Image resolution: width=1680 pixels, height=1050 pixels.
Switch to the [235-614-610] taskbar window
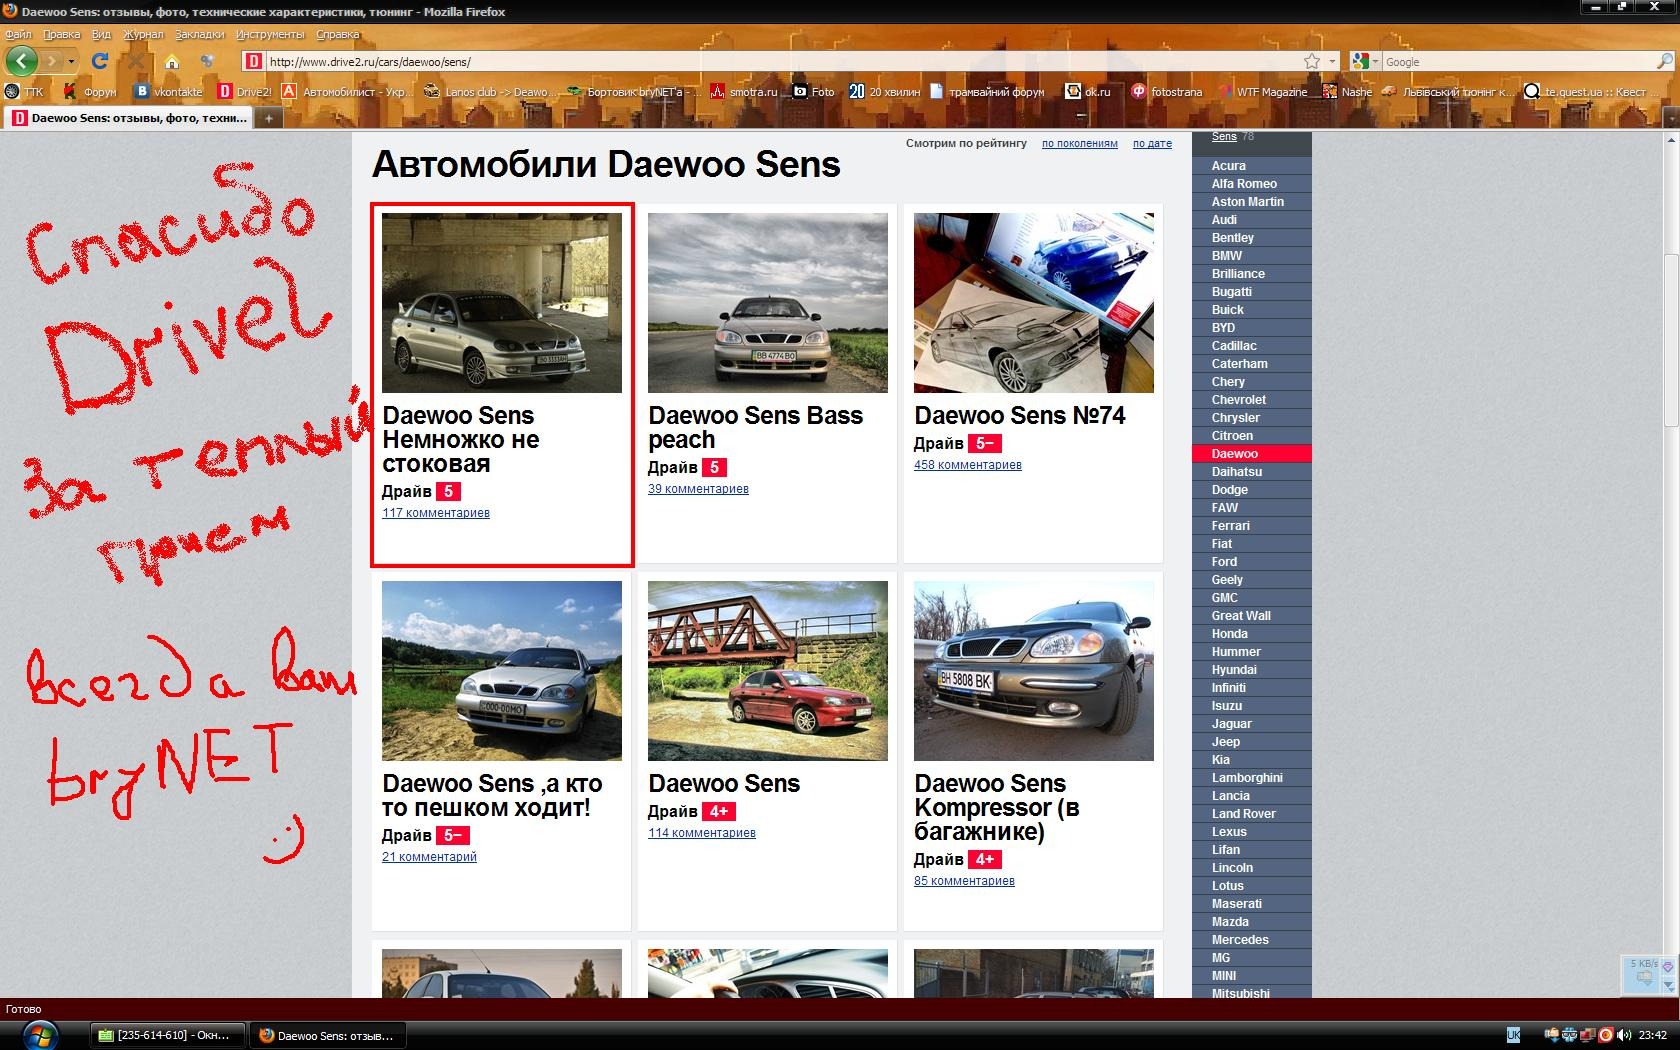click(166, 1035)
